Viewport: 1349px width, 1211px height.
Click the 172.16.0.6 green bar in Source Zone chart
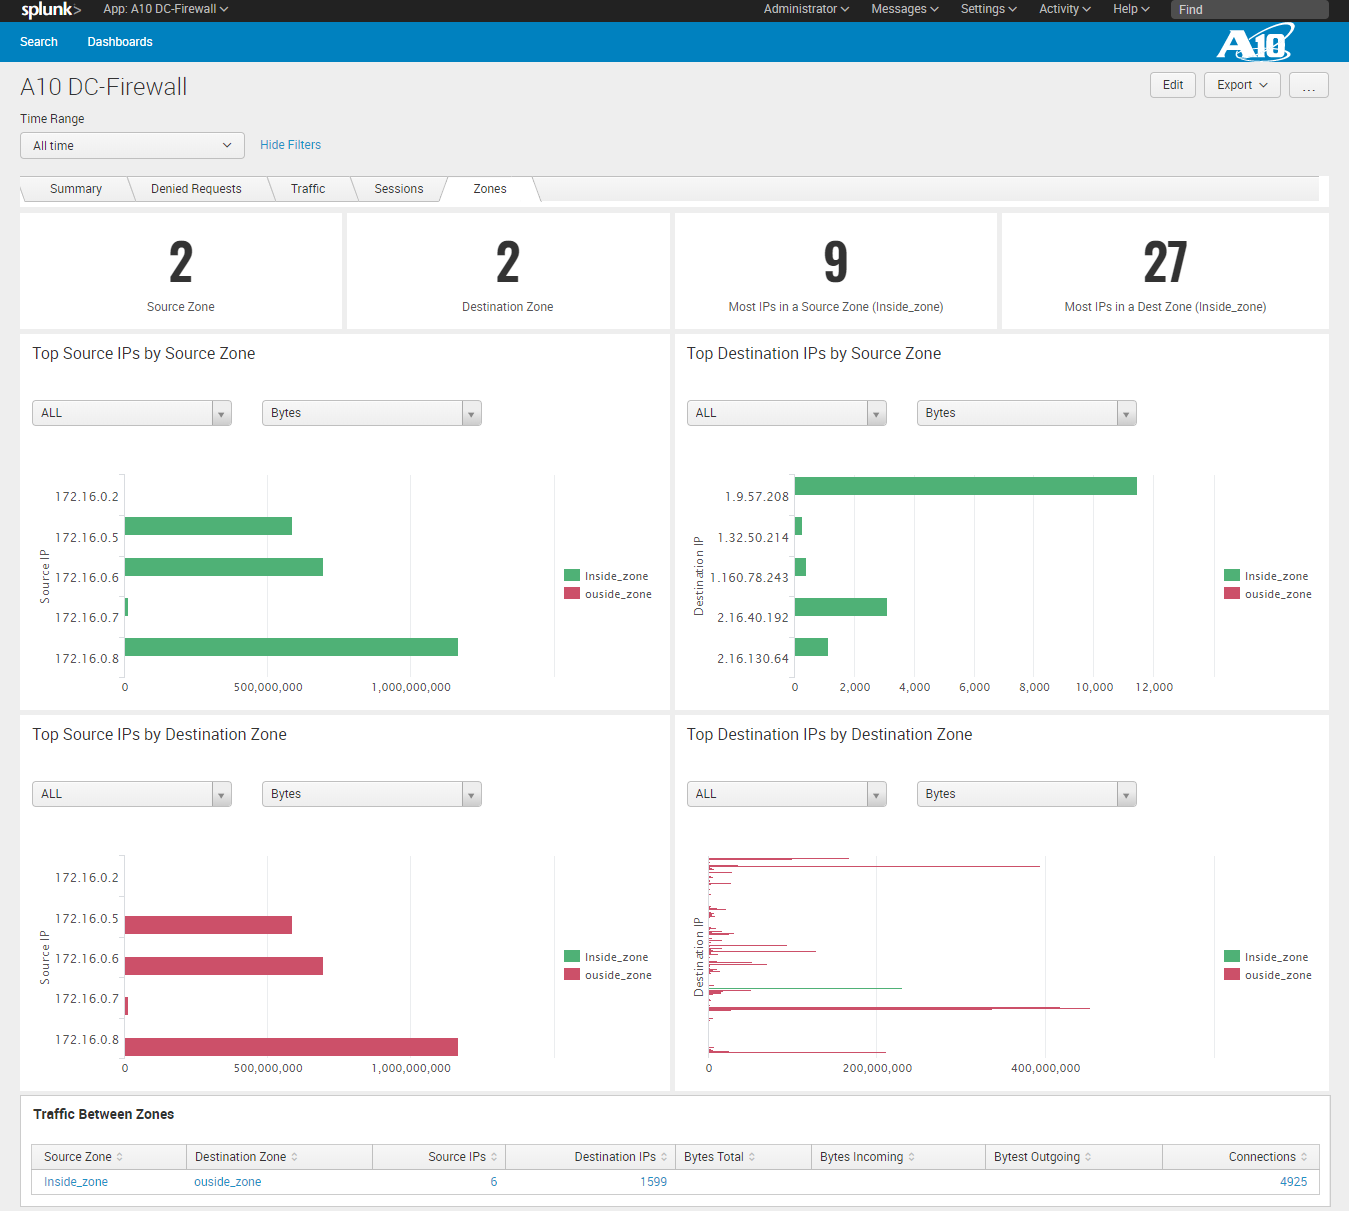click(224, 567)
